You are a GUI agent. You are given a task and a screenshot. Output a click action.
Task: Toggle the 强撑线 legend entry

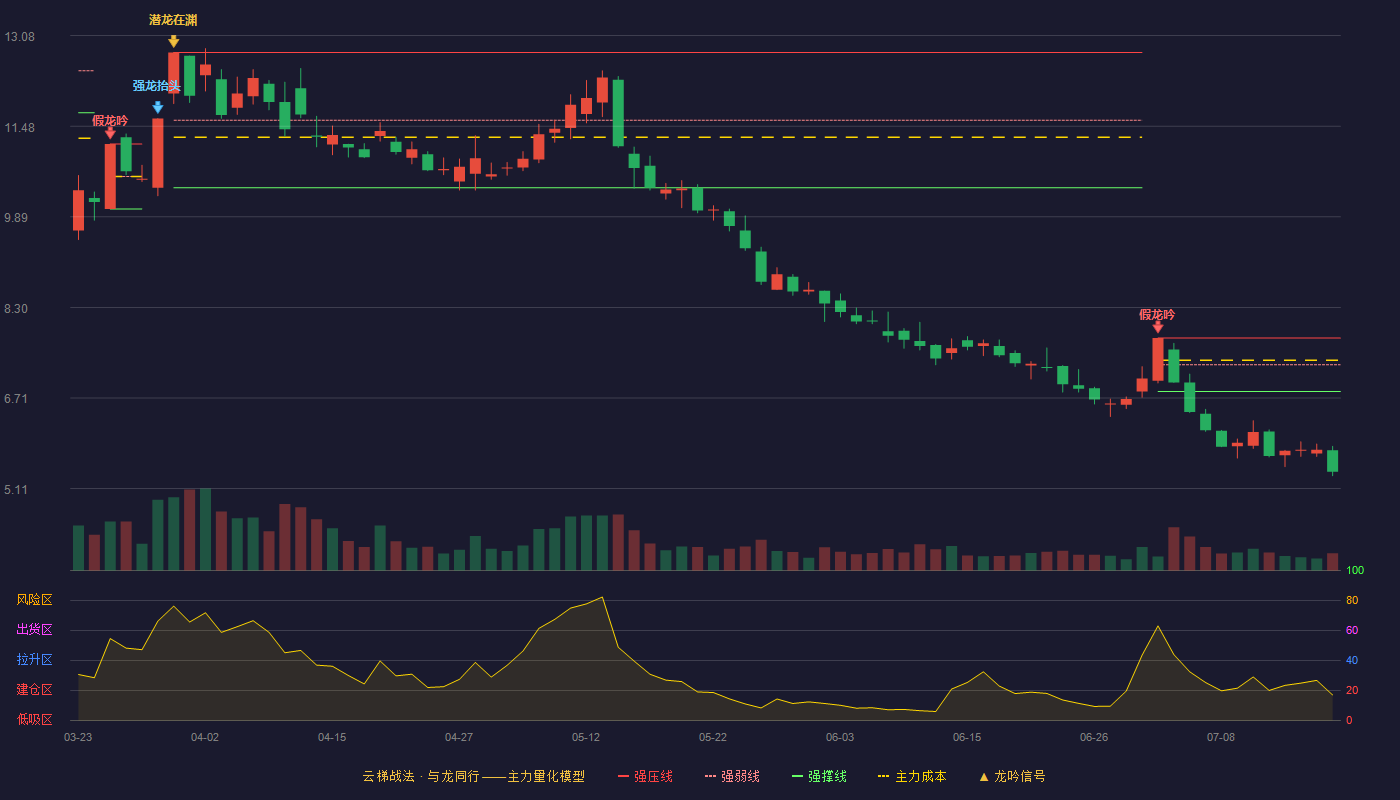(x=819, y=776)
